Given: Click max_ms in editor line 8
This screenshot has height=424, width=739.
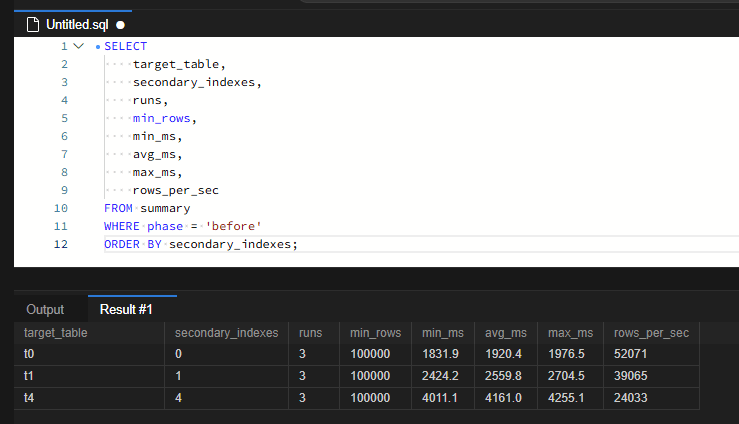Looking at the screenshot, I should click(154, 172).
